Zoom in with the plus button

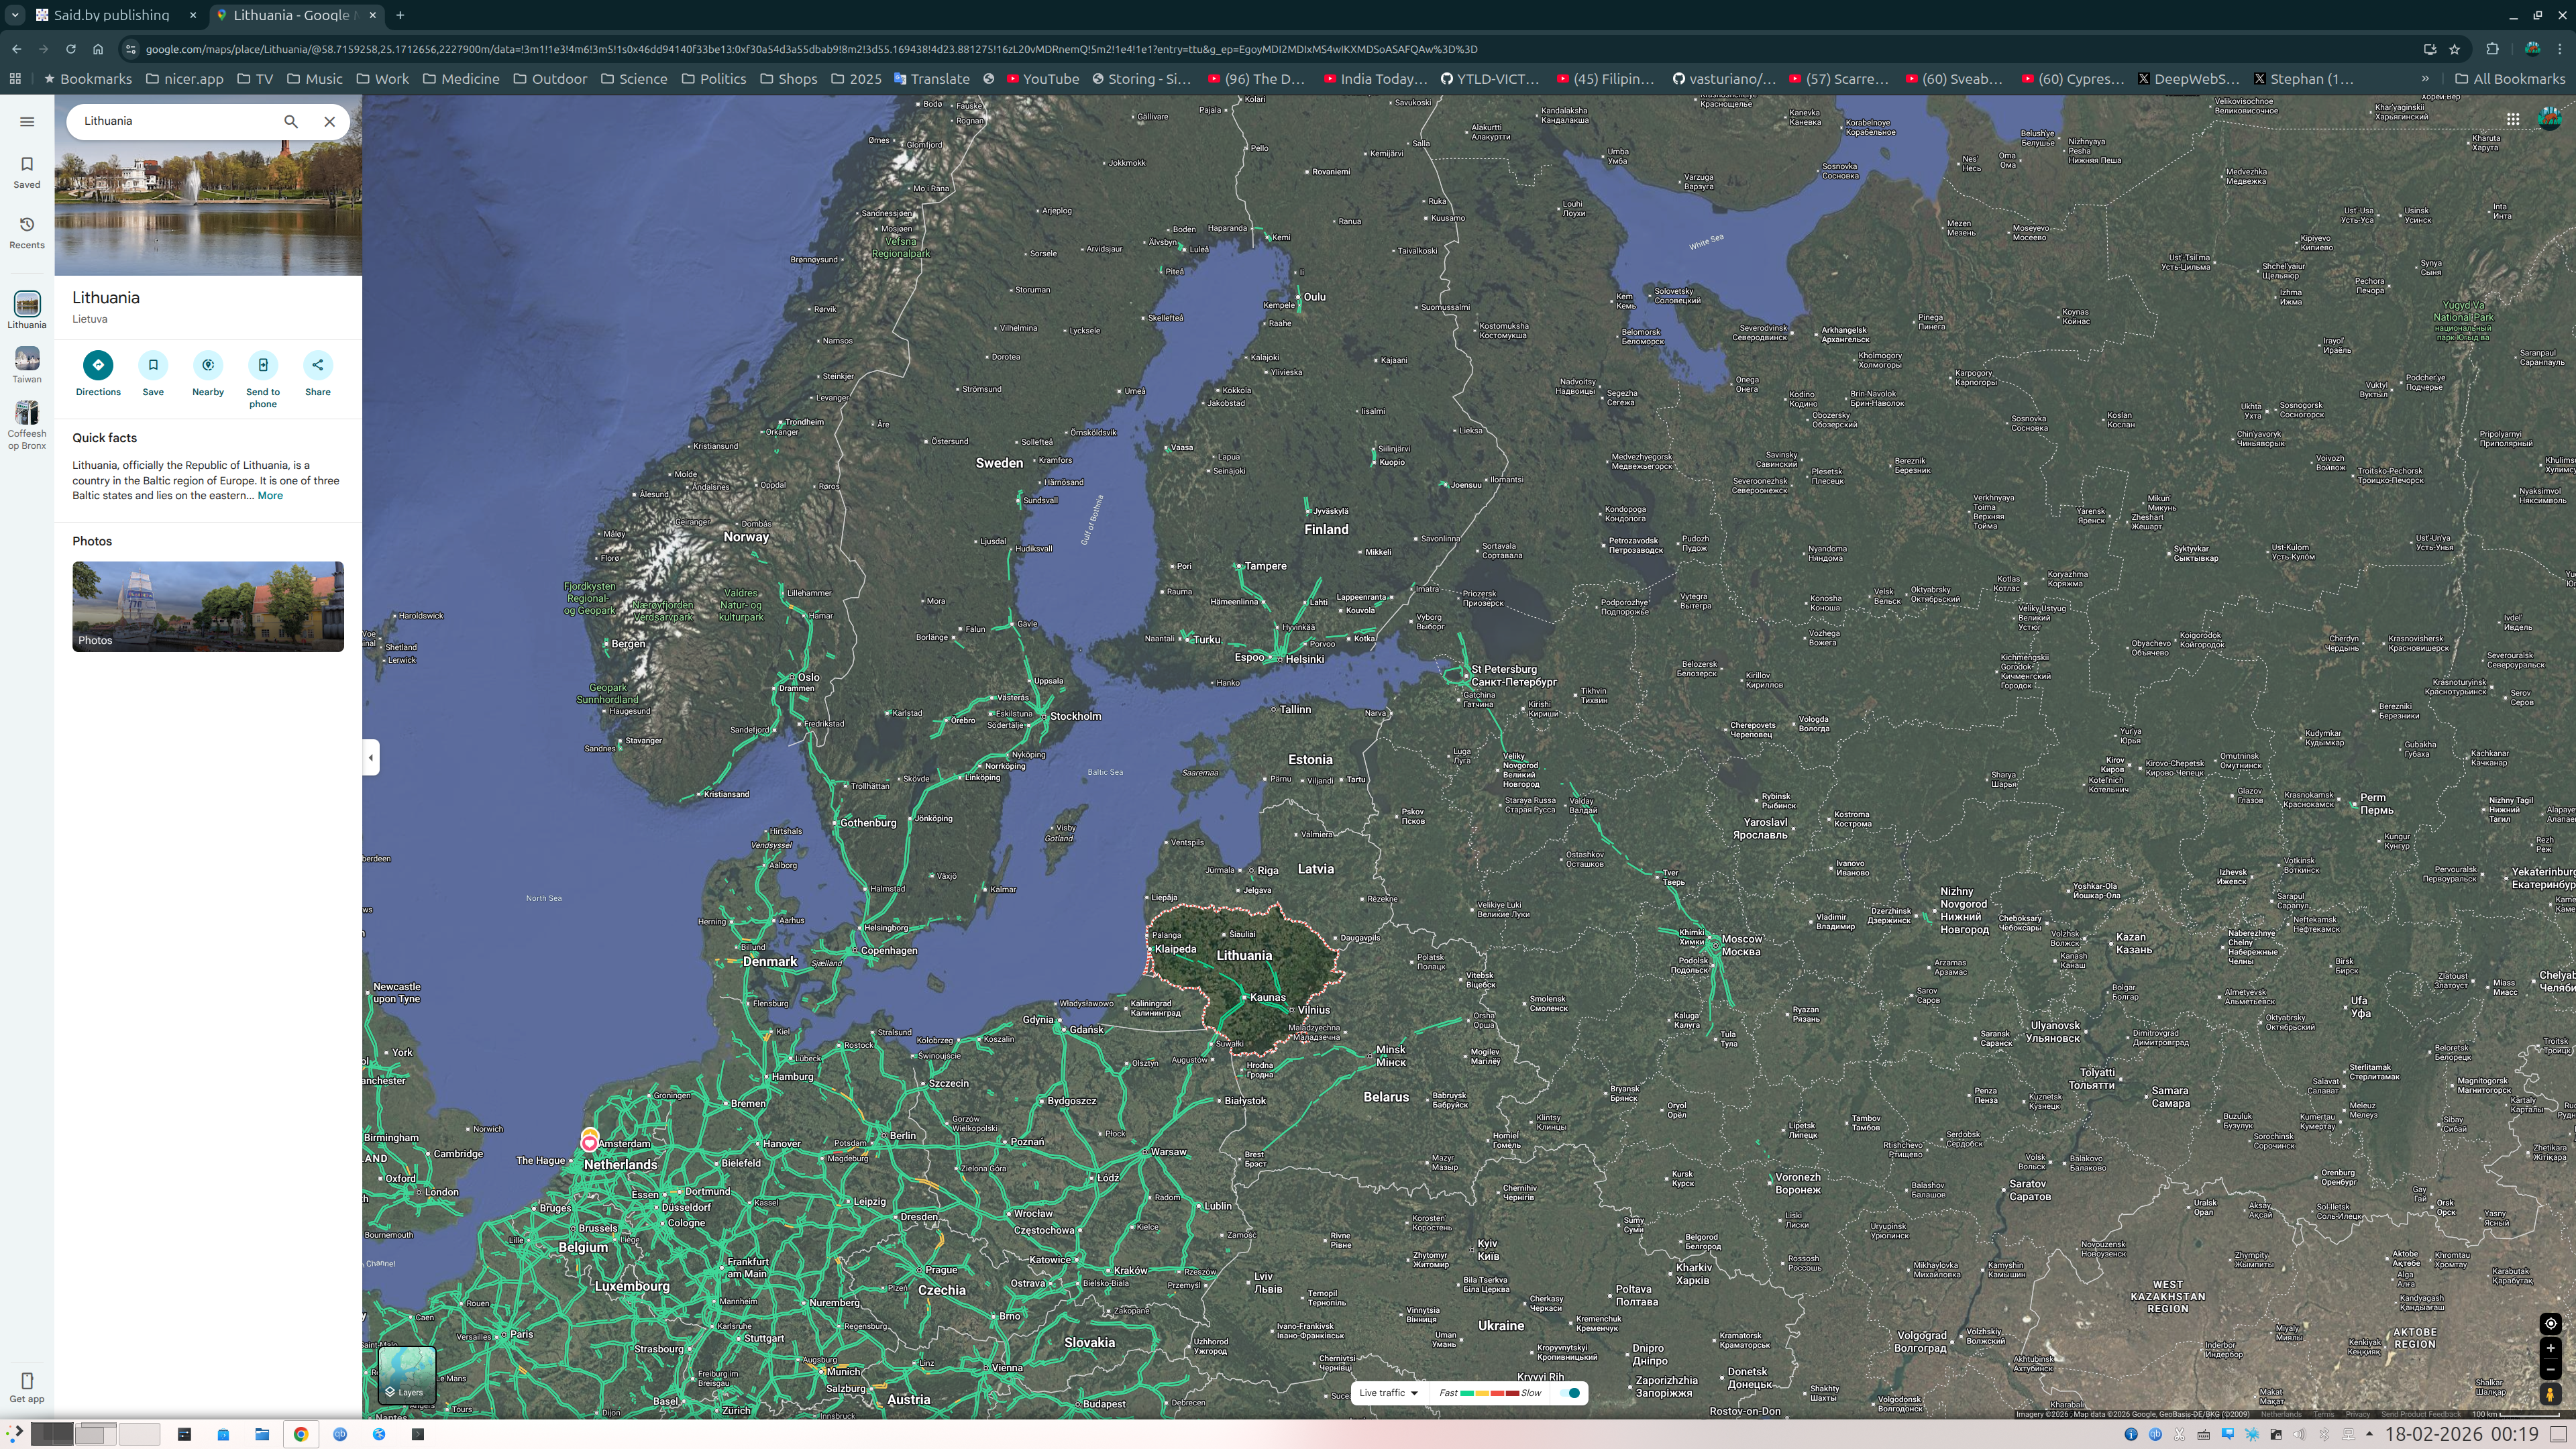[x=2550, y=1348]
